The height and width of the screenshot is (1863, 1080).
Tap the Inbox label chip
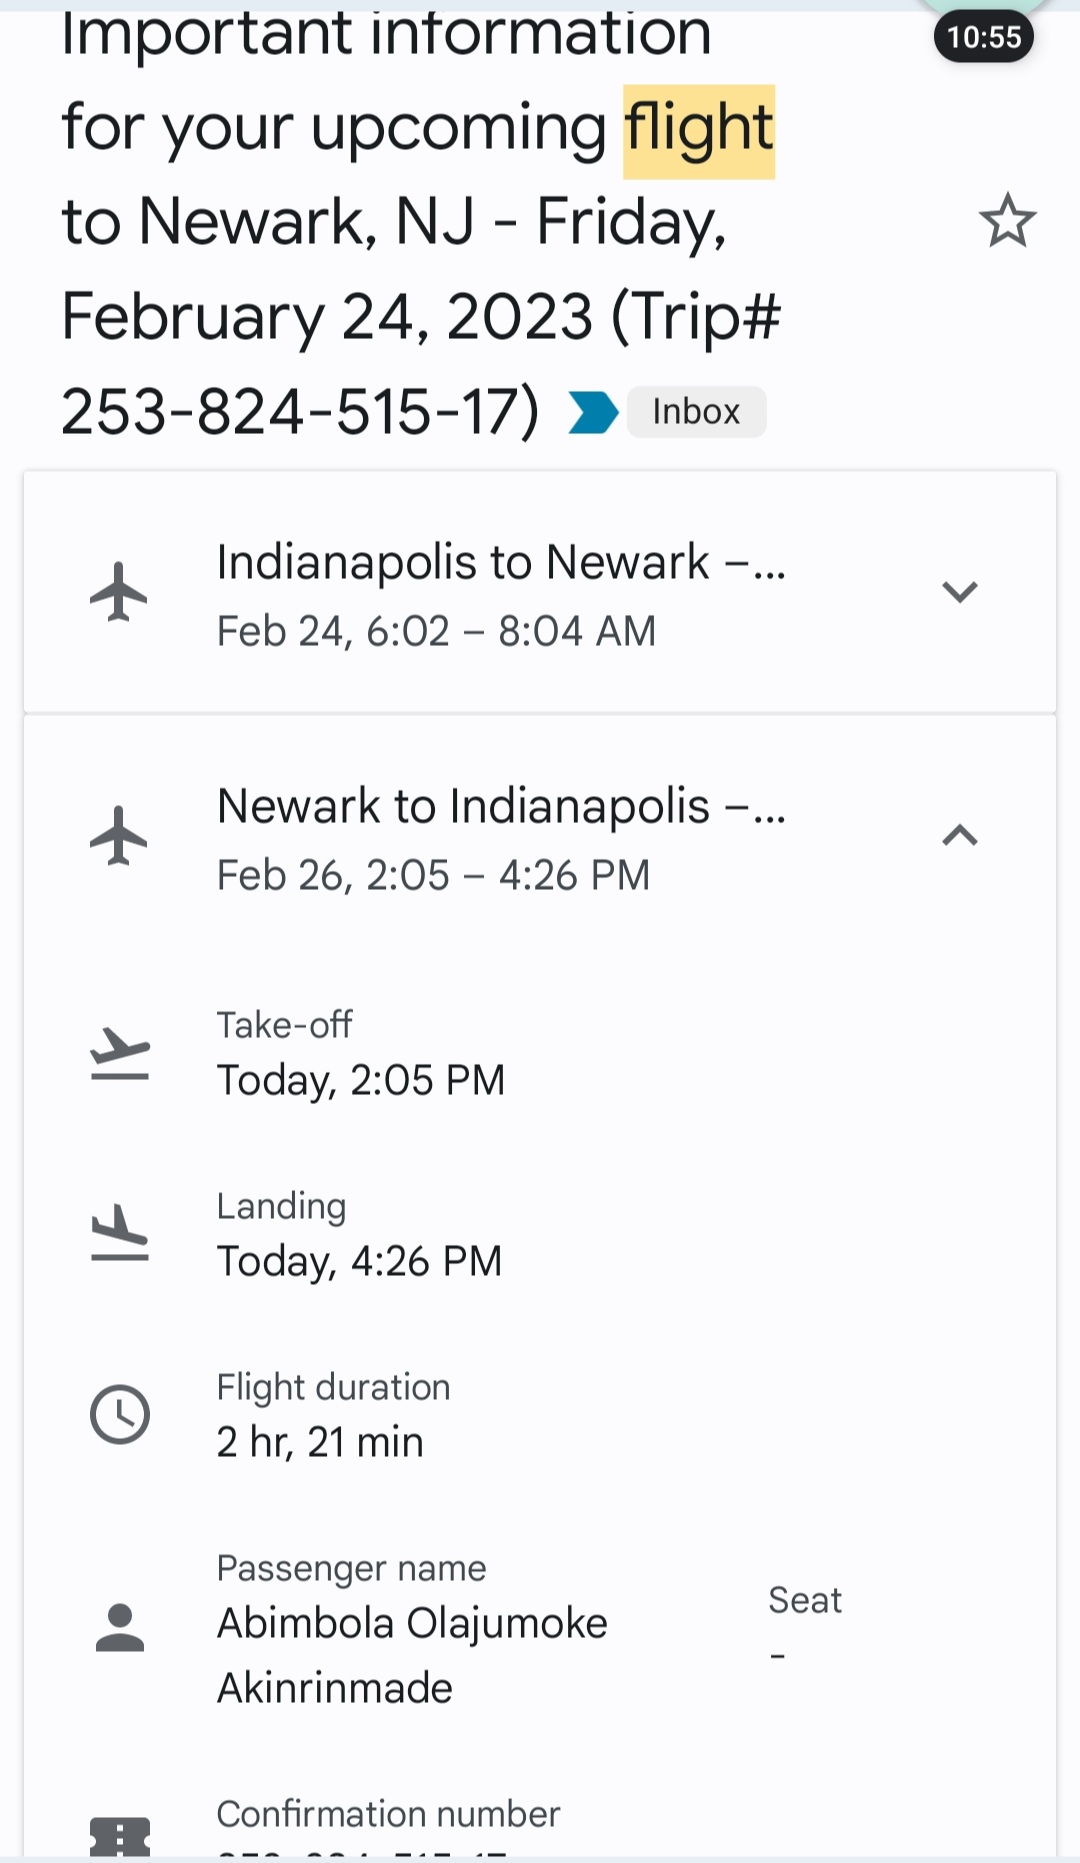[696, 412]
